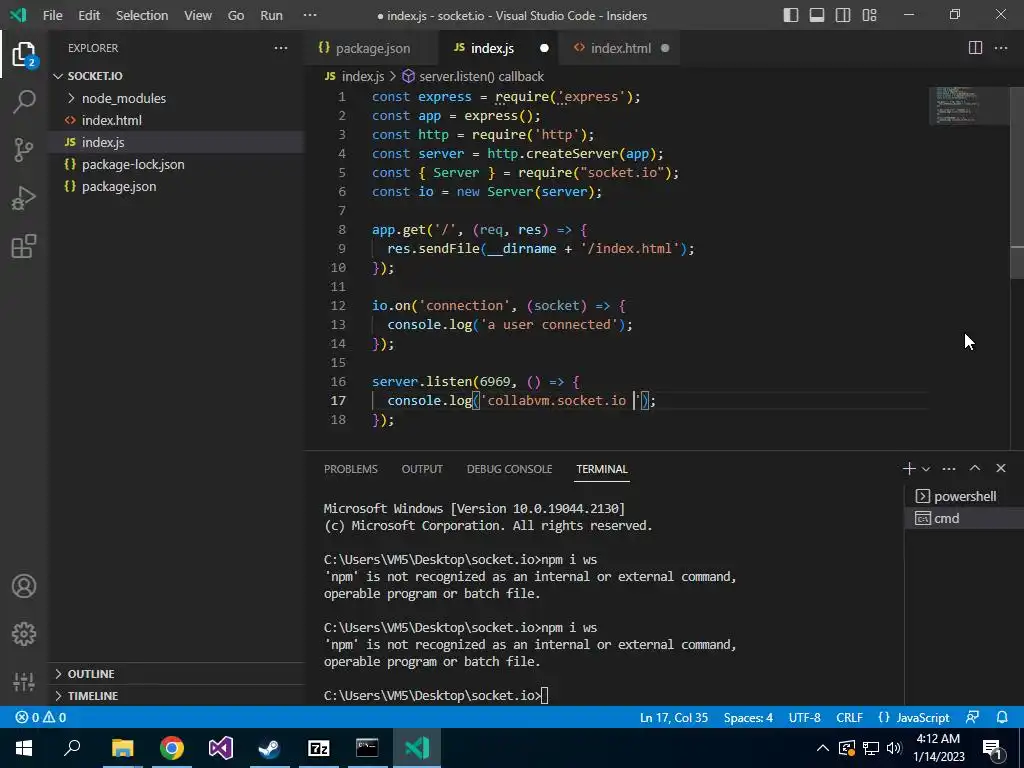1024x768 pixels.
Task: Open the Windows Start menu
Action: [x=24, y=748]
